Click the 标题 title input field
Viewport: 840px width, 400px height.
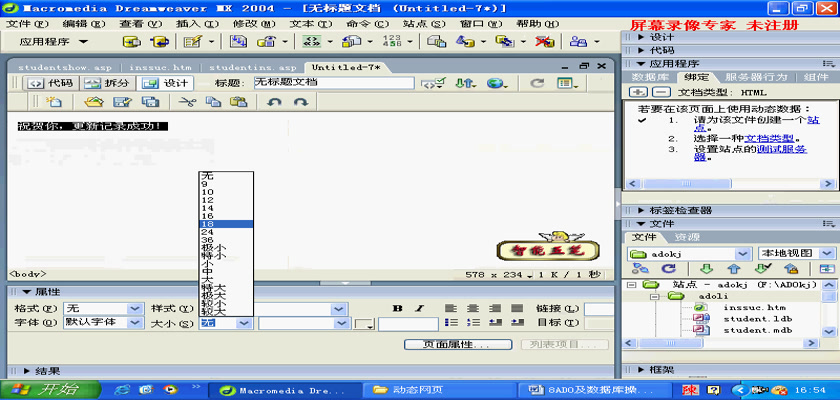pyautogui.click(x=333, y=83)
